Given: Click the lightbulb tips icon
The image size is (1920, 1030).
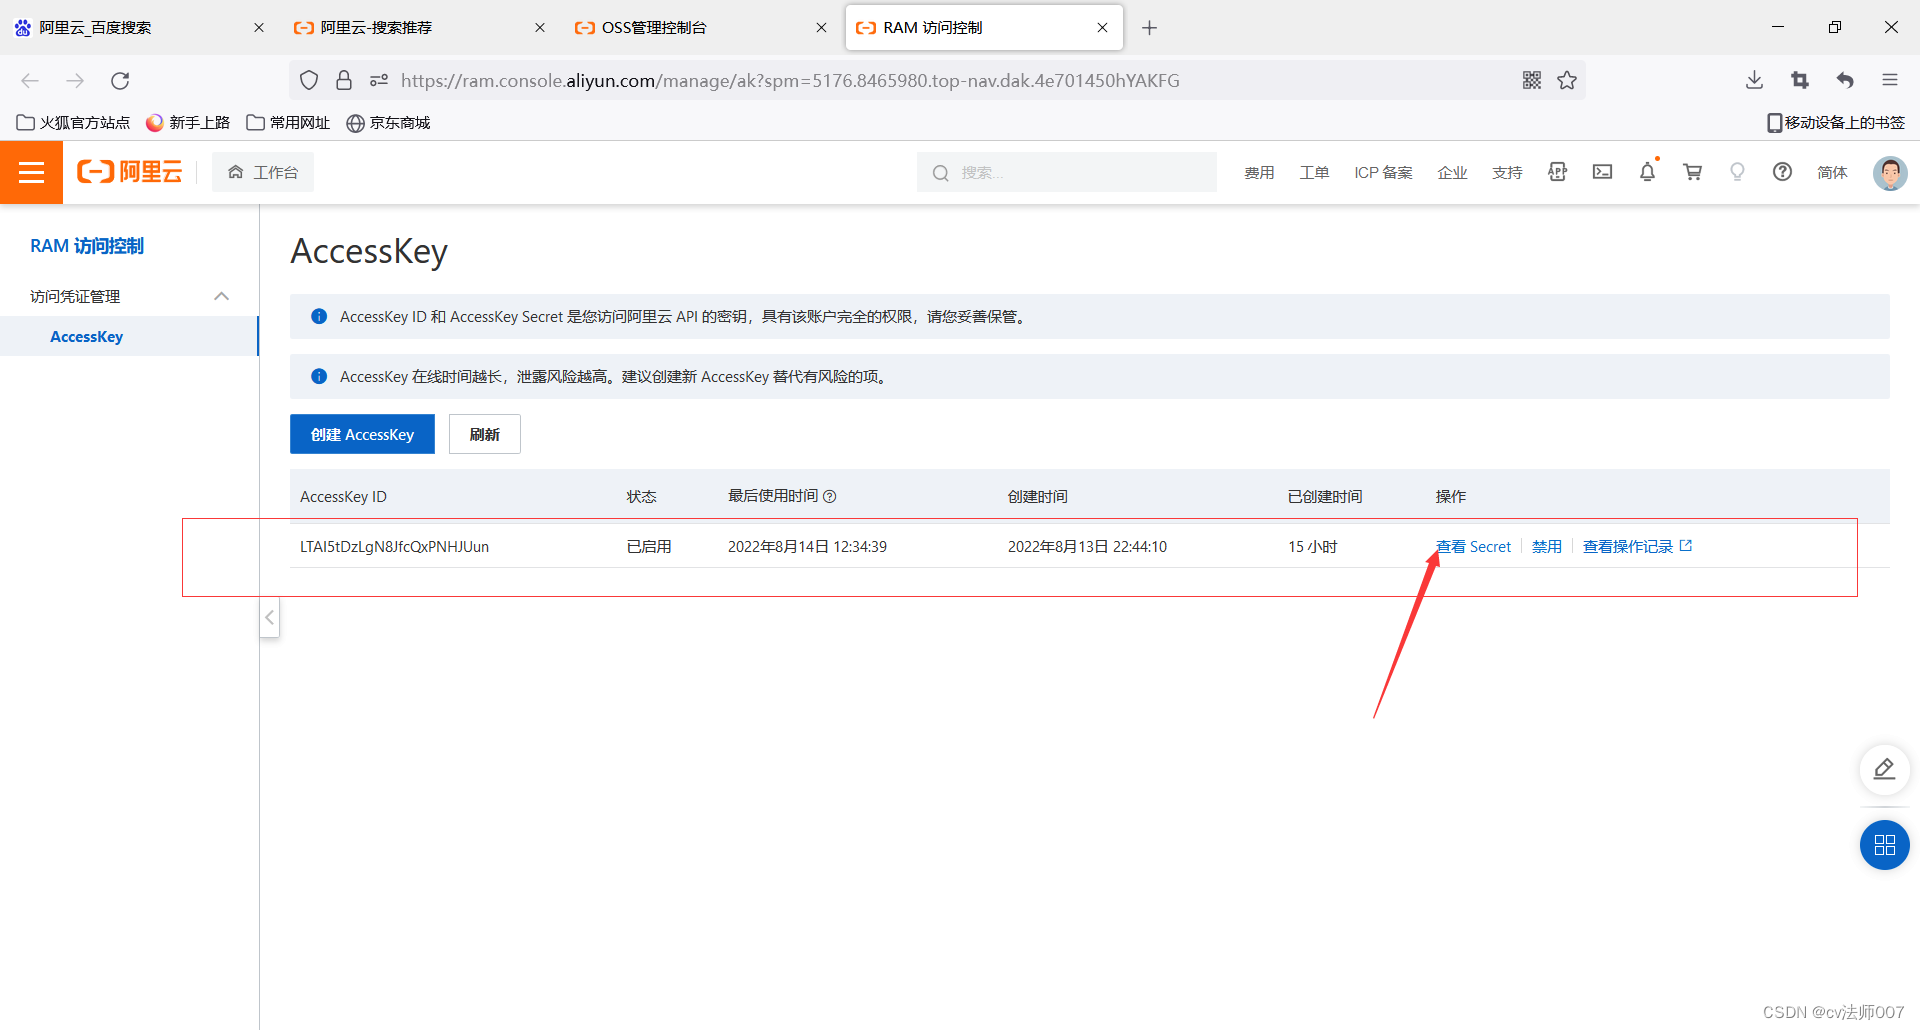Looking at the screenshot, I should (1737, 172).
